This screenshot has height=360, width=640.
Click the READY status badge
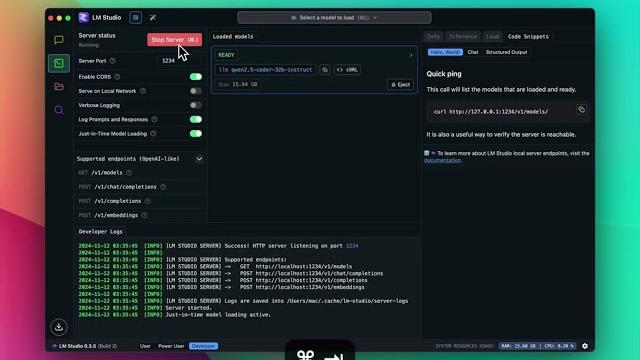[x=227, y=55]
